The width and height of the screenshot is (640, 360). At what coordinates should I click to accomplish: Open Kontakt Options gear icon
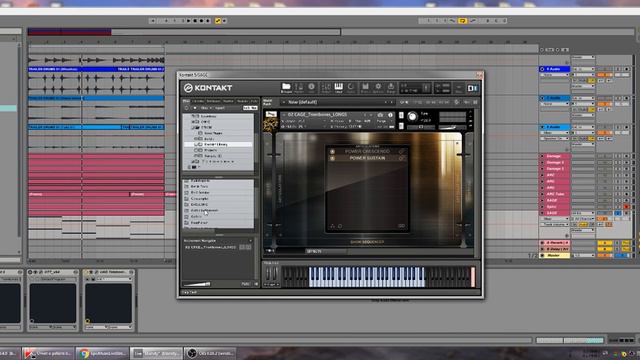coord(378,88)
